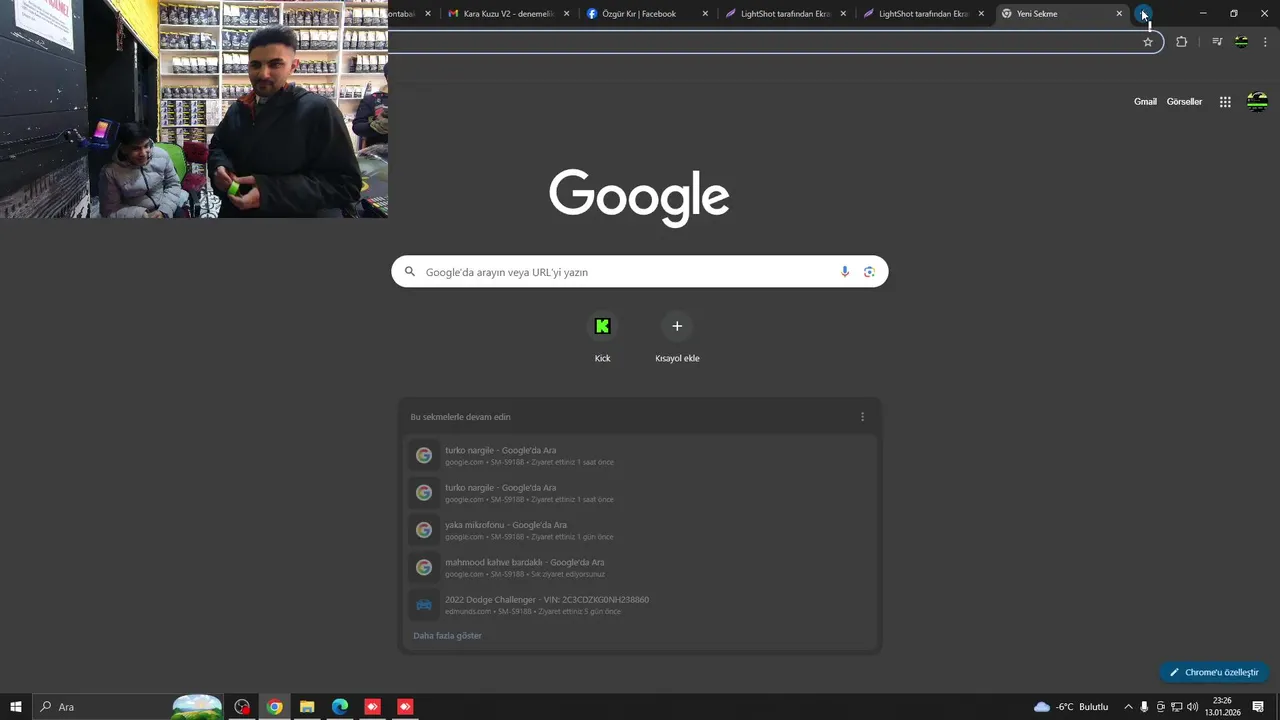Close the Yeni Sekme tab
This screenshot has width=1280, height=720.
1119,14
